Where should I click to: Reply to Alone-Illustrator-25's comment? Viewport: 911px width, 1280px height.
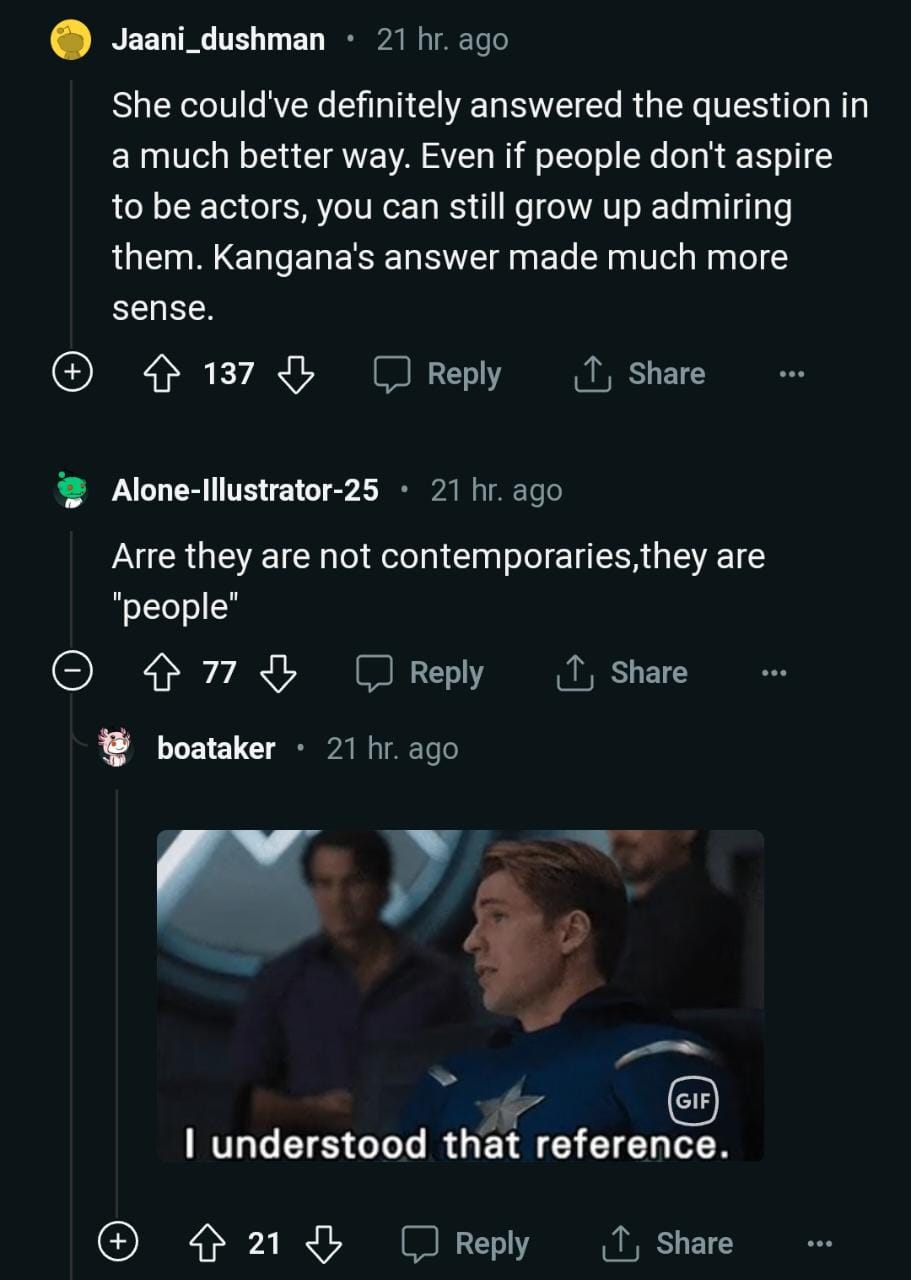coord(421,673)
